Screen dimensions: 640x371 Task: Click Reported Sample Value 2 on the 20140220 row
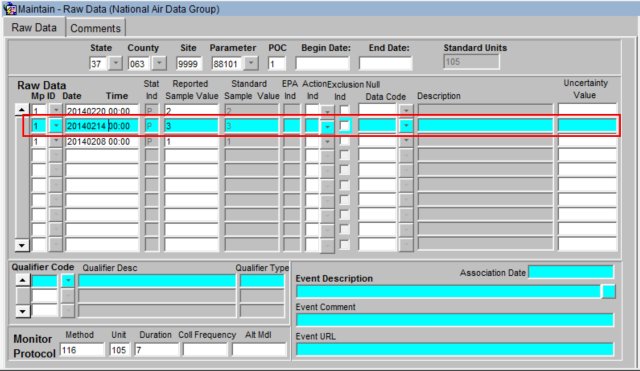click(191, 111)
